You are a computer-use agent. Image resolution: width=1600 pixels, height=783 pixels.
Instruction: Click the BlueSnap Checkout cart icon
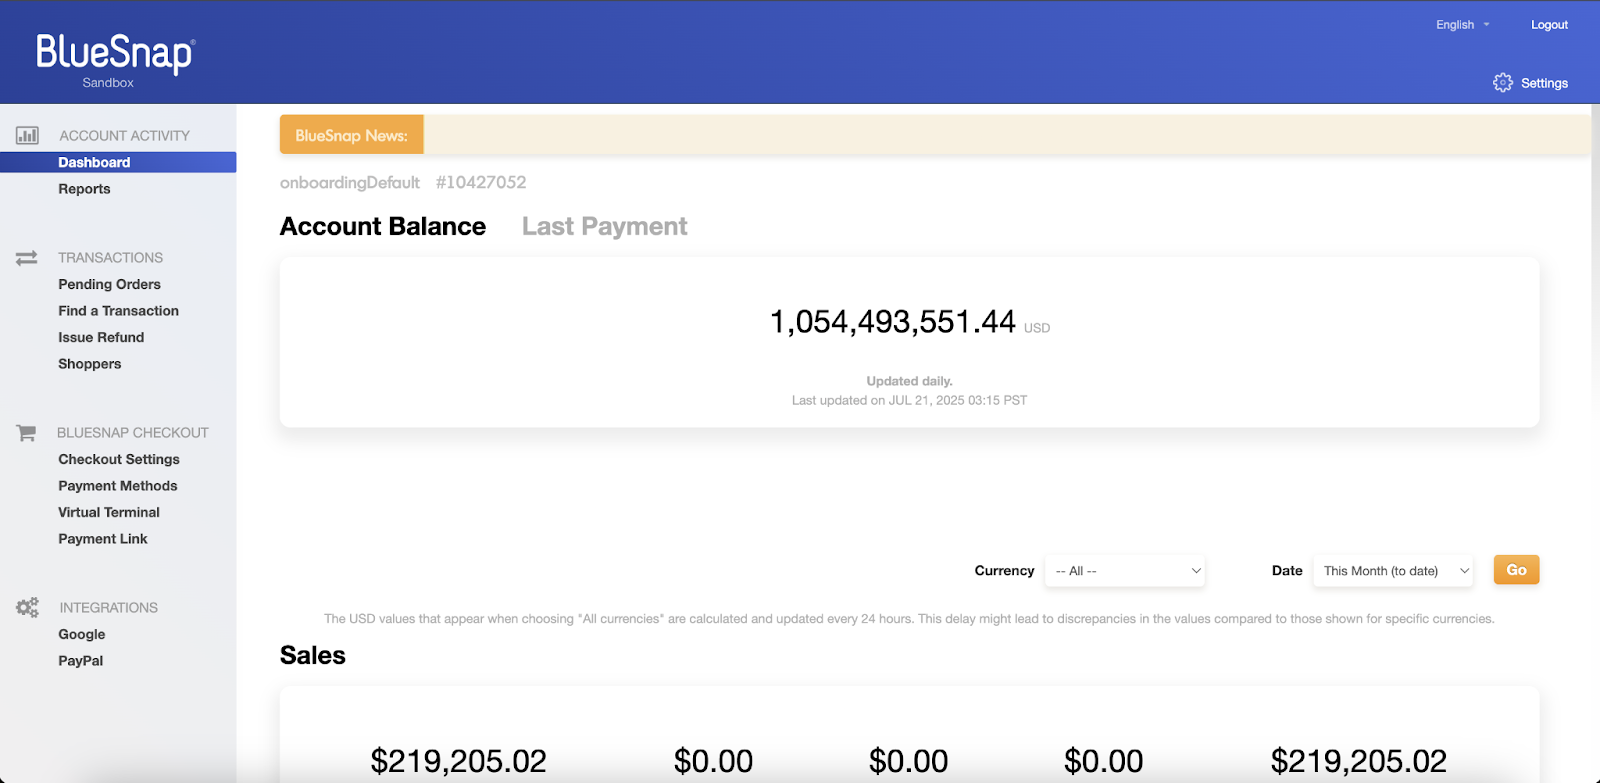(x=26, y=433)
